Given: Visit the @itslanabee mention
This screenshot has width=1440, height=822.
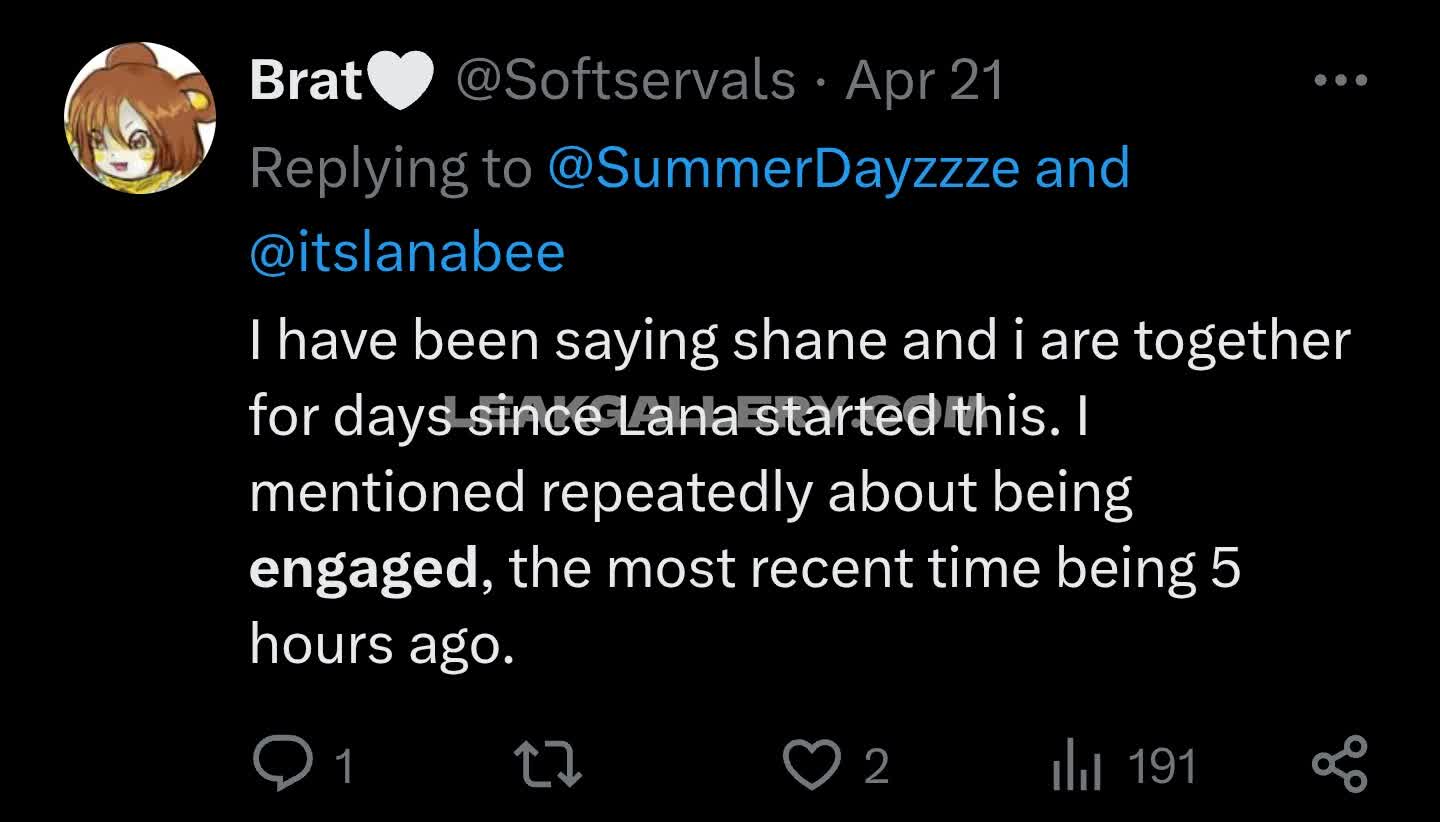Looking at the screenshot, I should coord(407,252).
